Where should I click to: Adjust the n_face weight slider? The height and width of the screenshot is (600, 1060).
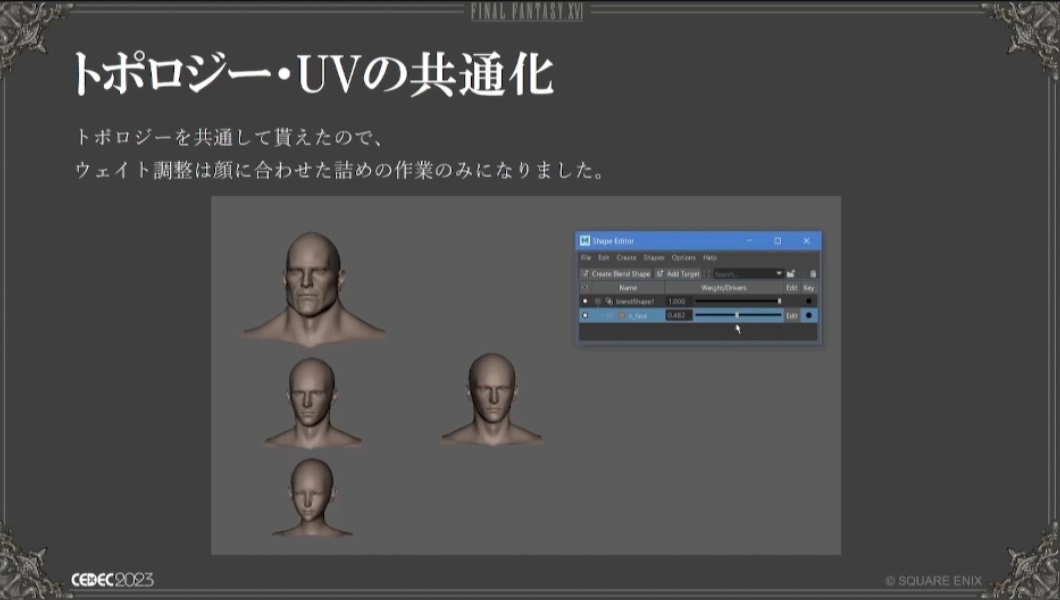[x=738, y=316]
